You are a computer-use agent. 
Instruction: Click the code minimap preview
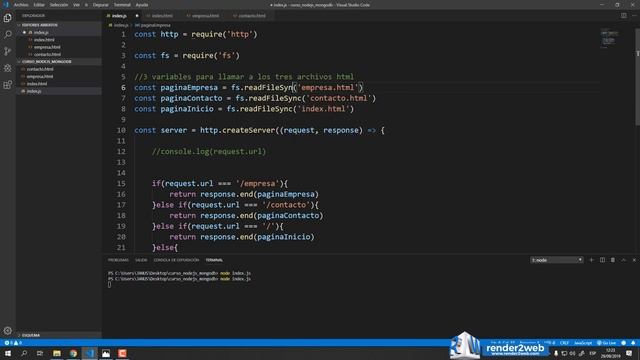click(x=609, y=38)
